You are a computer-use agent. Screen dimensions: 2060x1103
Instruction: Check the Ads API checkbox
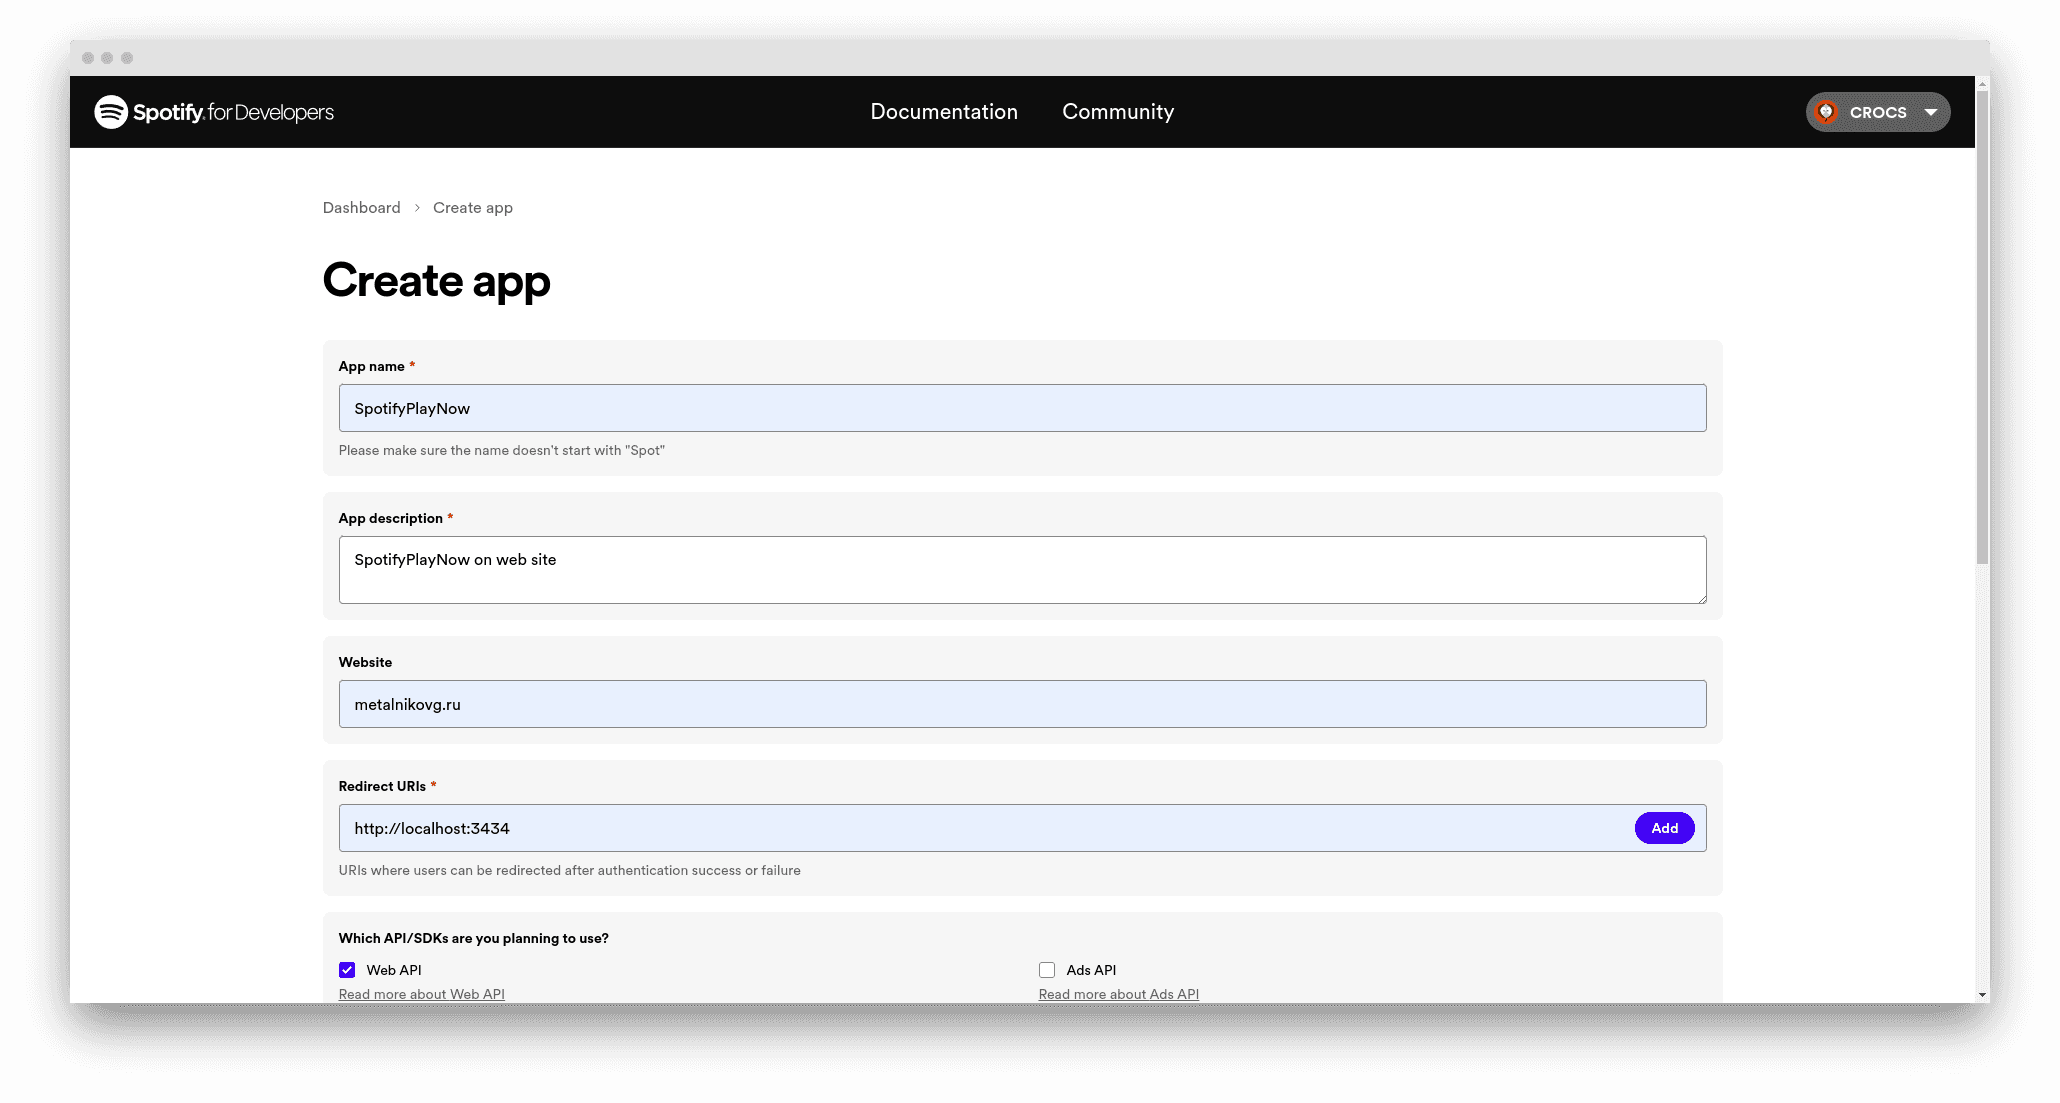coord(1047,970)
